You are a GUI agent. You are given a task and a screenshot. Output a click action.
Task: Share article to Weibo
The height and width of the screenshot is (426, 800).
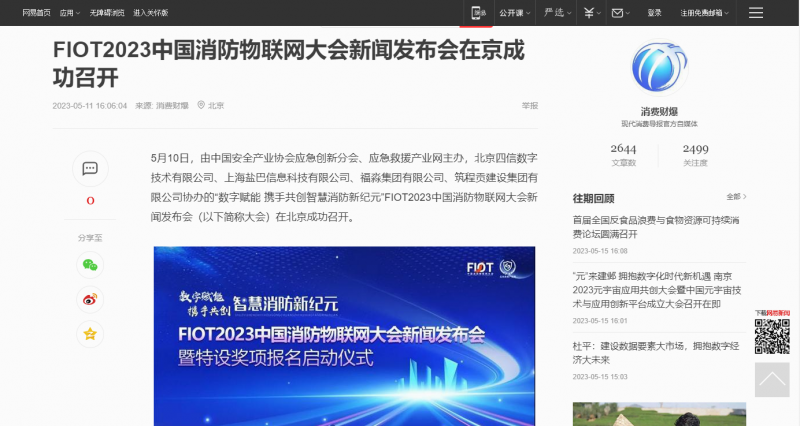click(x=90, y=299)
